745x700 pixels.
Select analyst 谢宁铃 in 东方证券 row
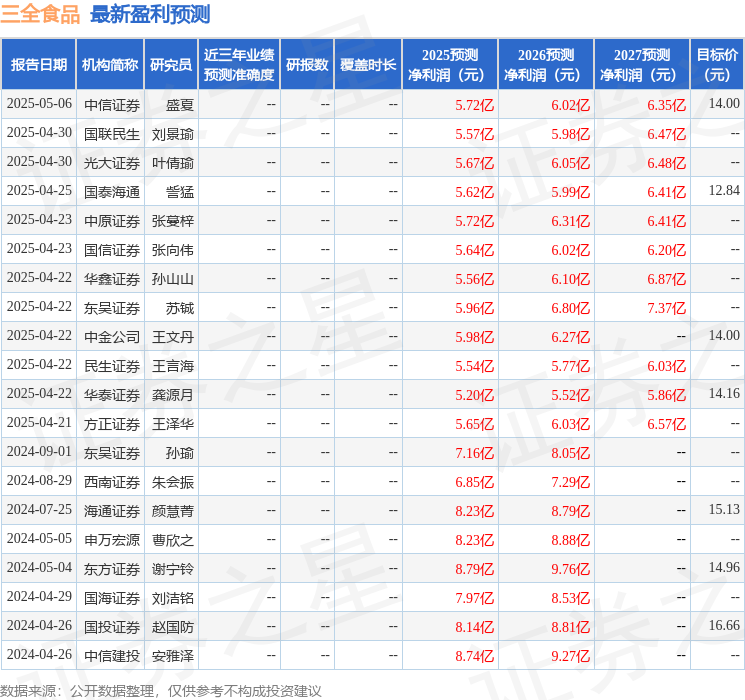[173, 569]
